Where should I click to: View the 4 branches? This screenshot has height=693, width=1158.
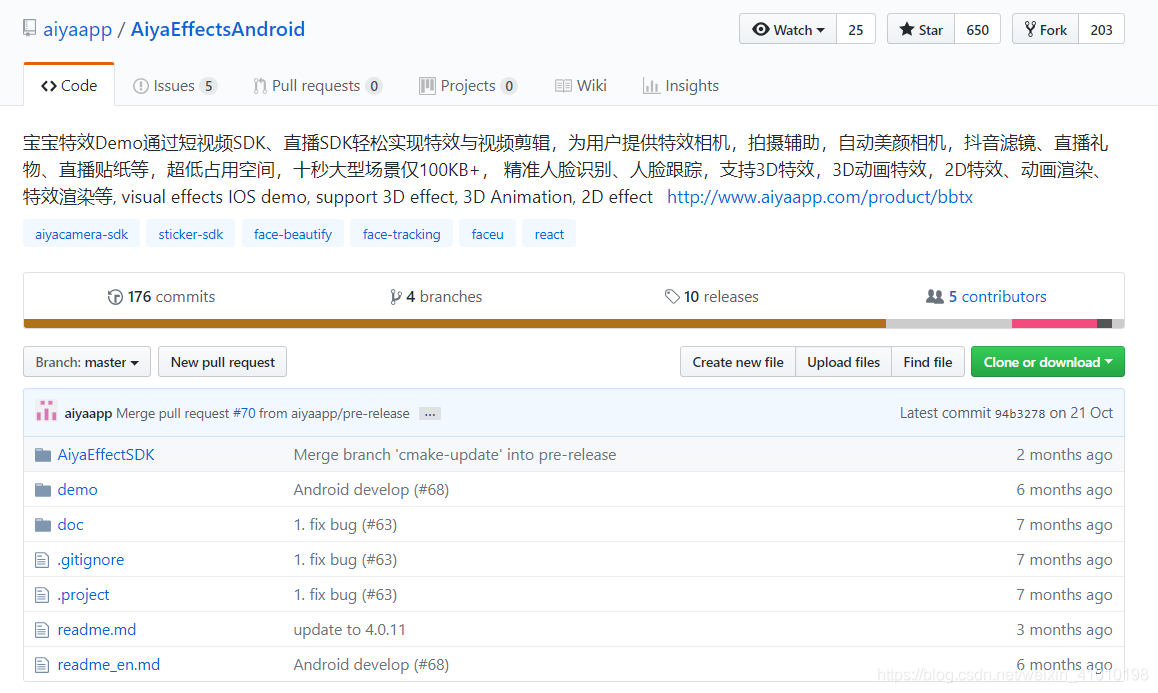(x=436, y=297)
